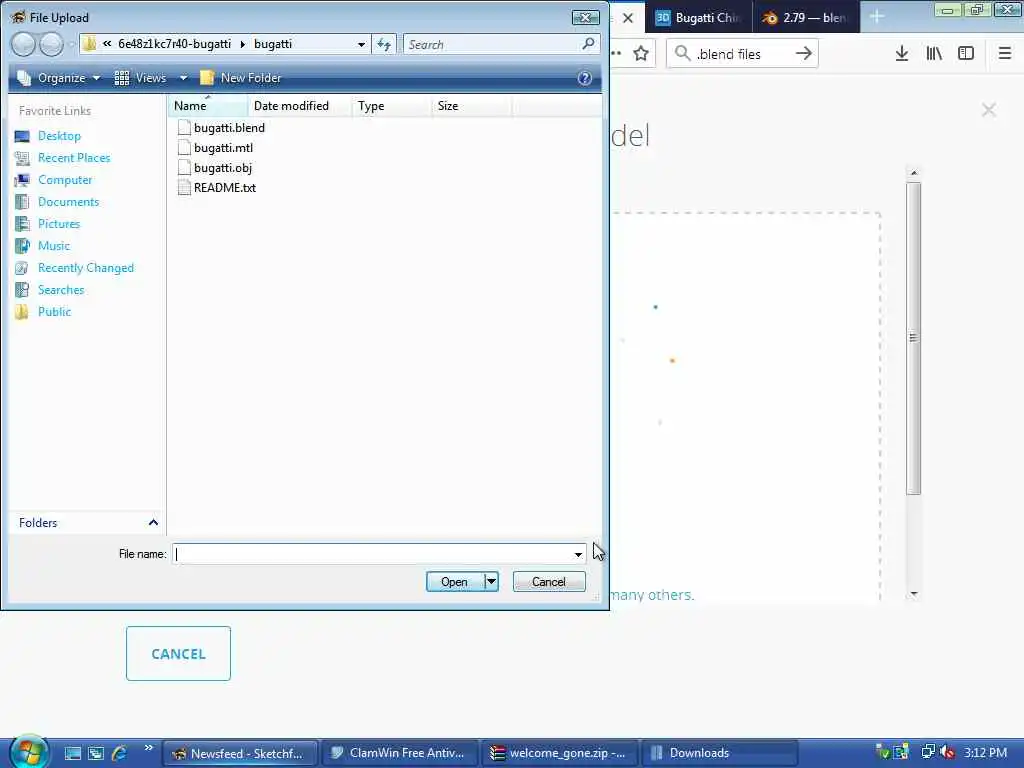Sort files by the Type column header
This screenshot has height=768, width=1024.
pos(391,106)
